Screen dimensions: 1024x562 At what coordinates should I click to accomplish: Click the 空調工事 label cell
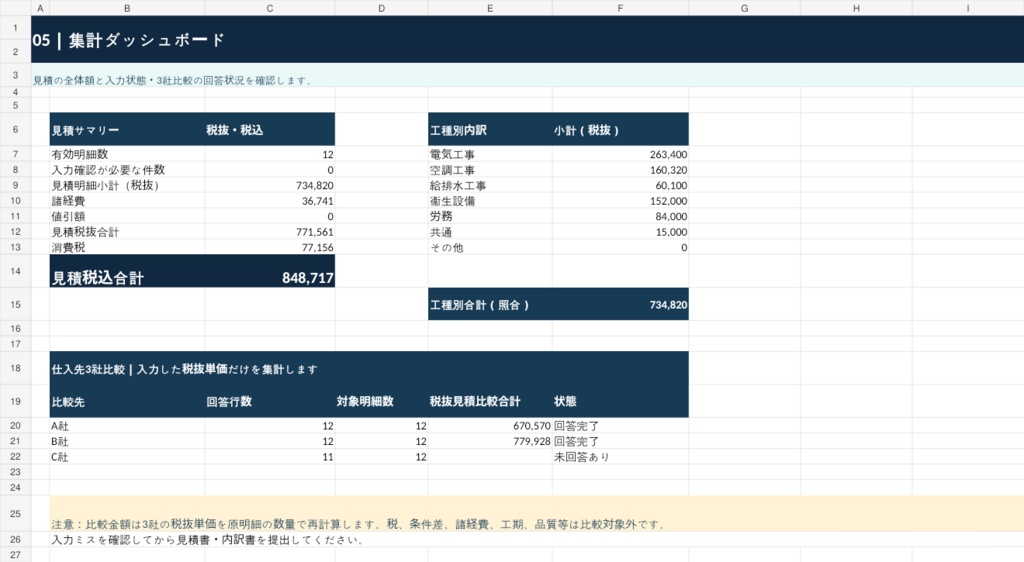click(490, 170)
